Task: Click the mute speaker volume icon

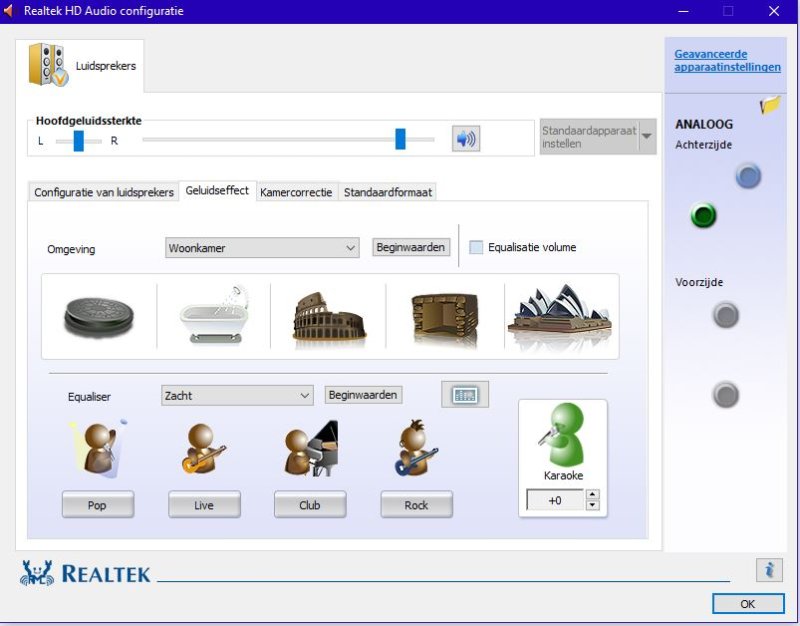Action: pyautogui.click(x=466, y=139)
